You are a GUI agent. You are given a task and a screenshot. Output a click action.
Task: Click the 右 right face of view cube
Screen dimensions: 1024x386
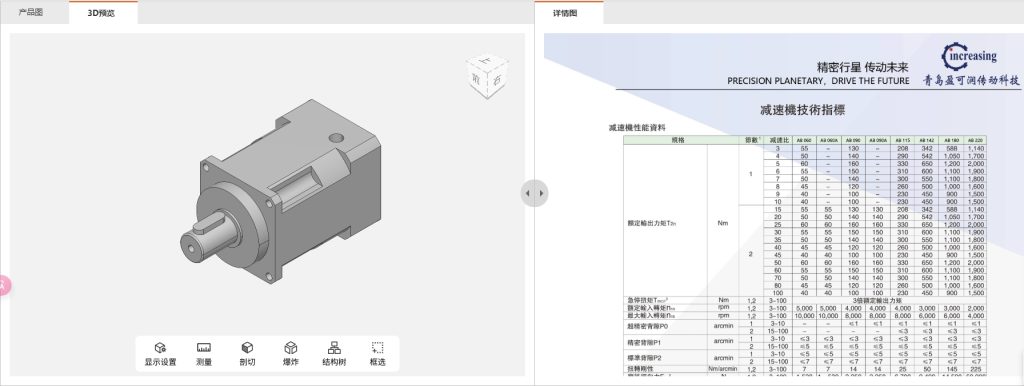497,80
